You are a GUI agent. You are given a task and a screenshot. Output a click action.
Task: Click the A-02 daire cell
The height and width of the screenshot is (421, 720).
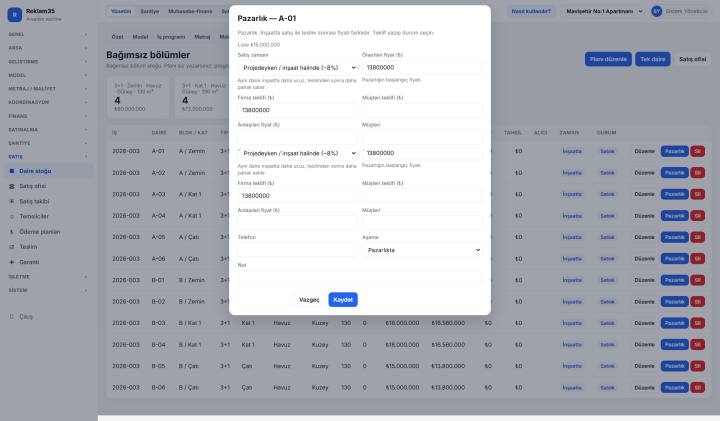click(x=158, y=173)
